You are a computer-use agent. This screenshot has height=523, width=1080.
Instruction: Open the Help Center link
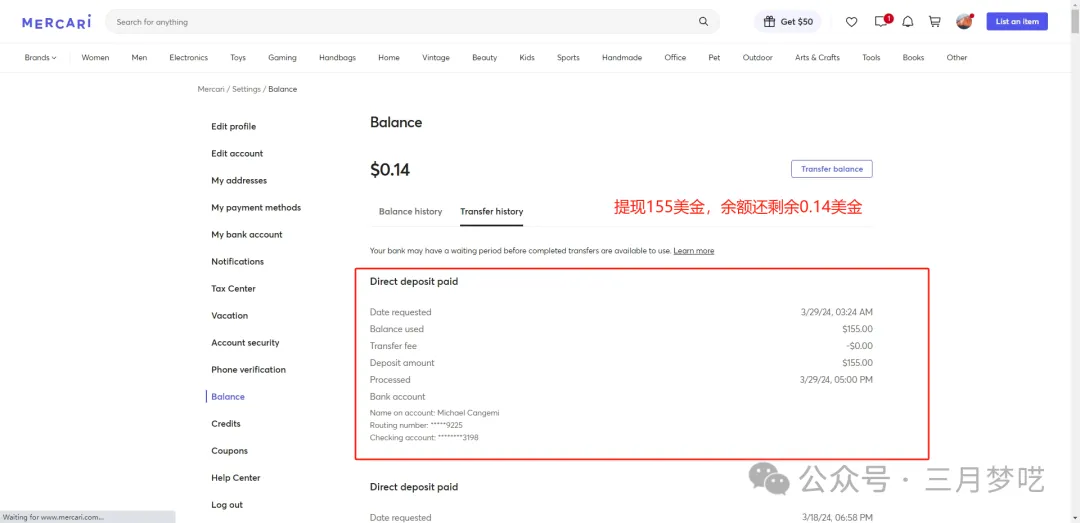(x=236, y=478)
